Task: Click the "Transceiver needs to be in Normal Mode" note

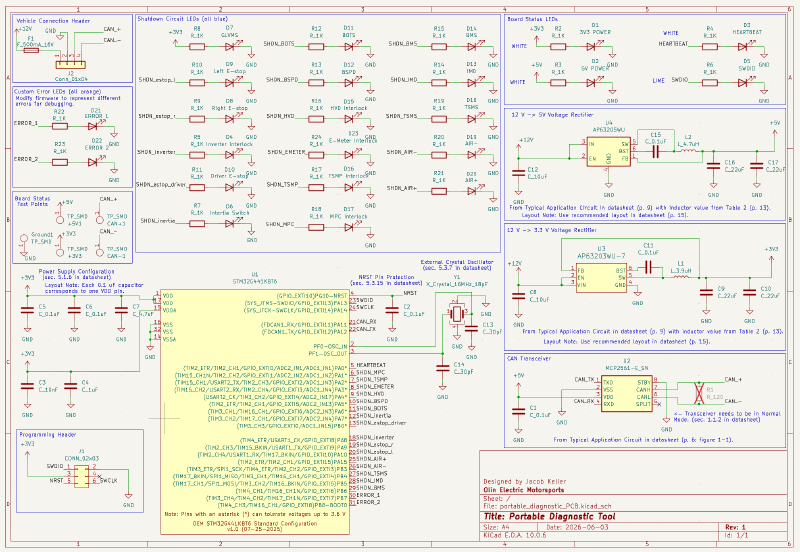Action: [x=727, y=417]
